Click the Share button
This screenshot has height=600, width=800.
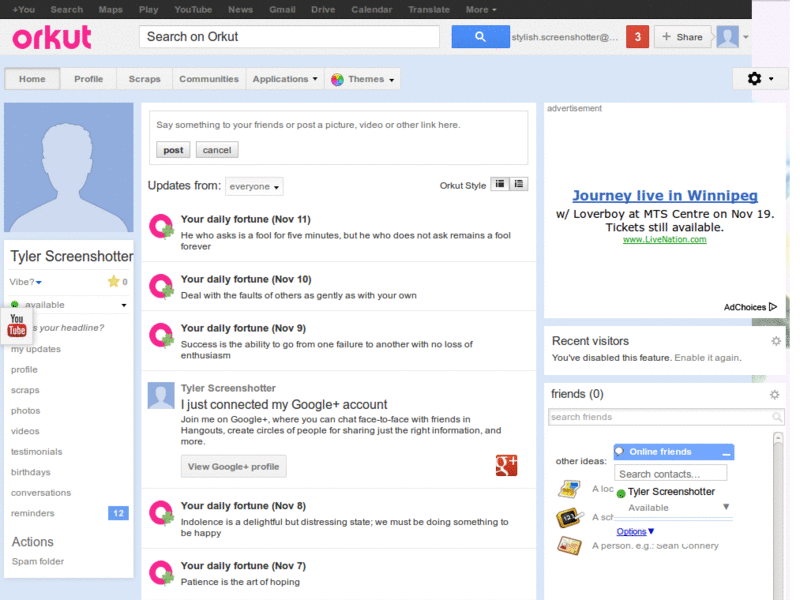pos(683,37)
